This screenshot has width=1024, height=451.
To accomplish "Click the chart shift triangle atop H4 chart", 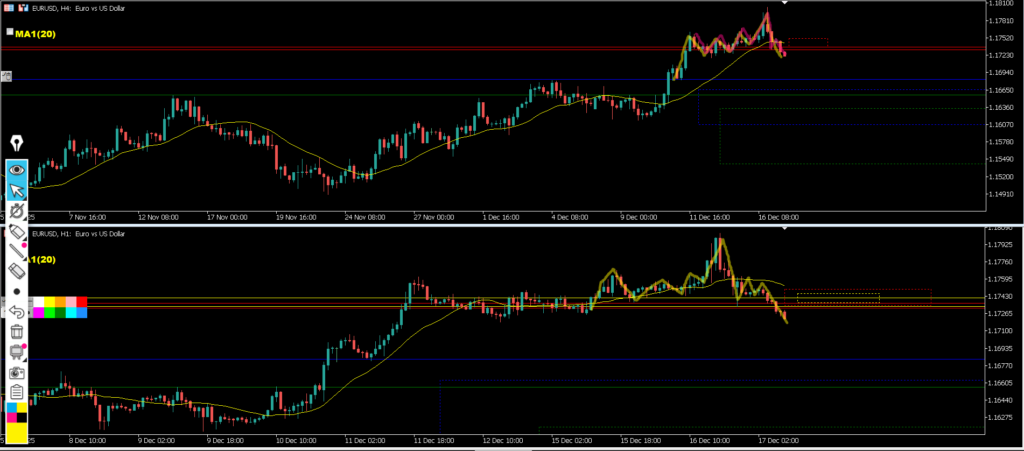I will (x=785, y=3).
